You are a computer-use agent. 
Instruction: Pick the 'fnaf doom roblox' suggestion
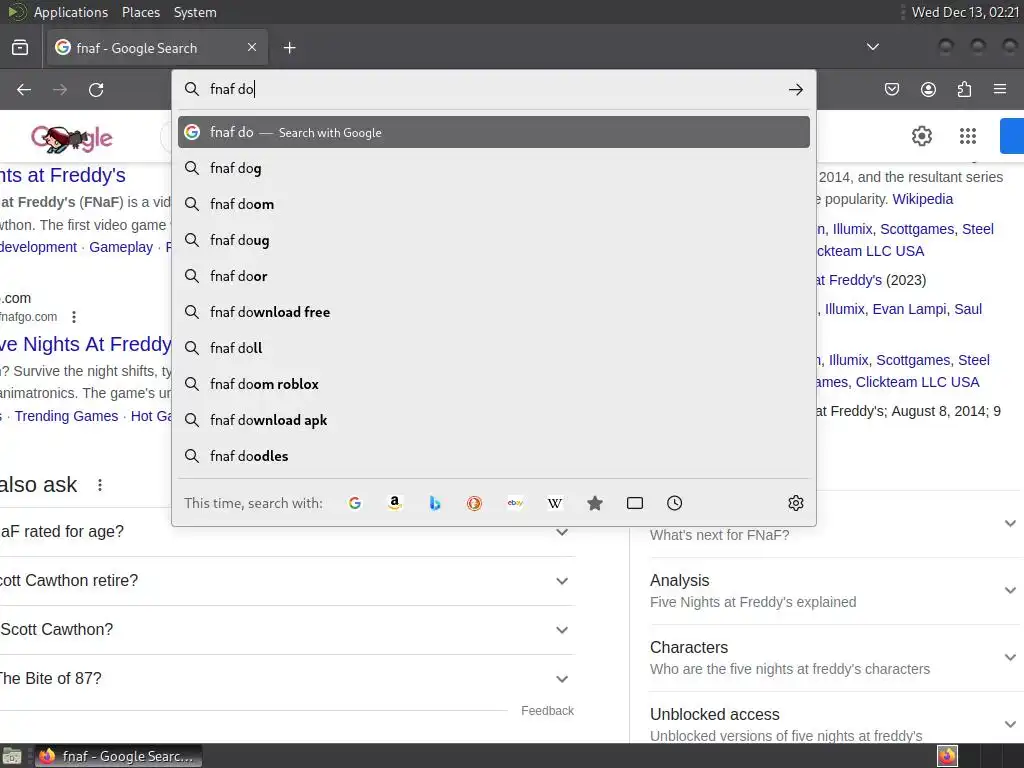pos(494,384)
